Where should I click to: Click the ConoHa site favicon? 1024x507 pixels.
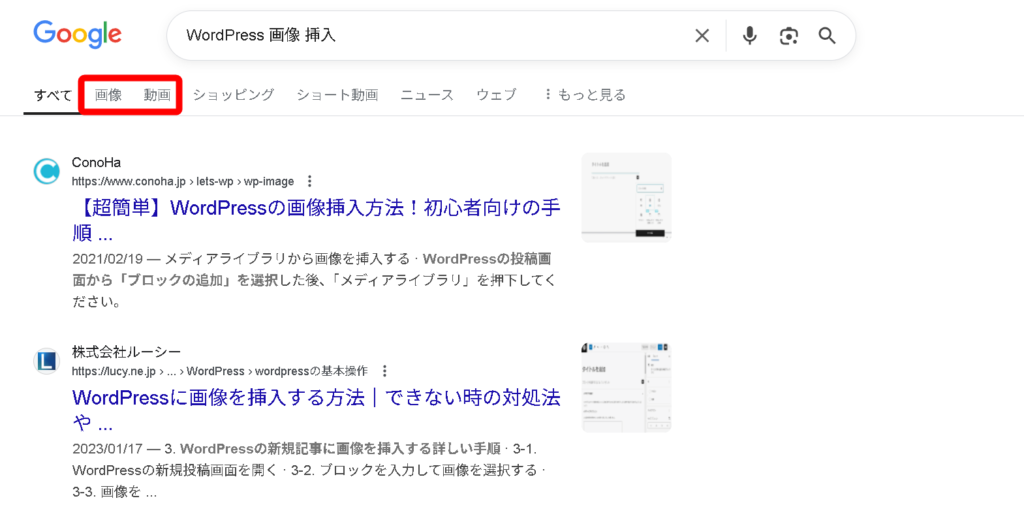tap(46, 171)
